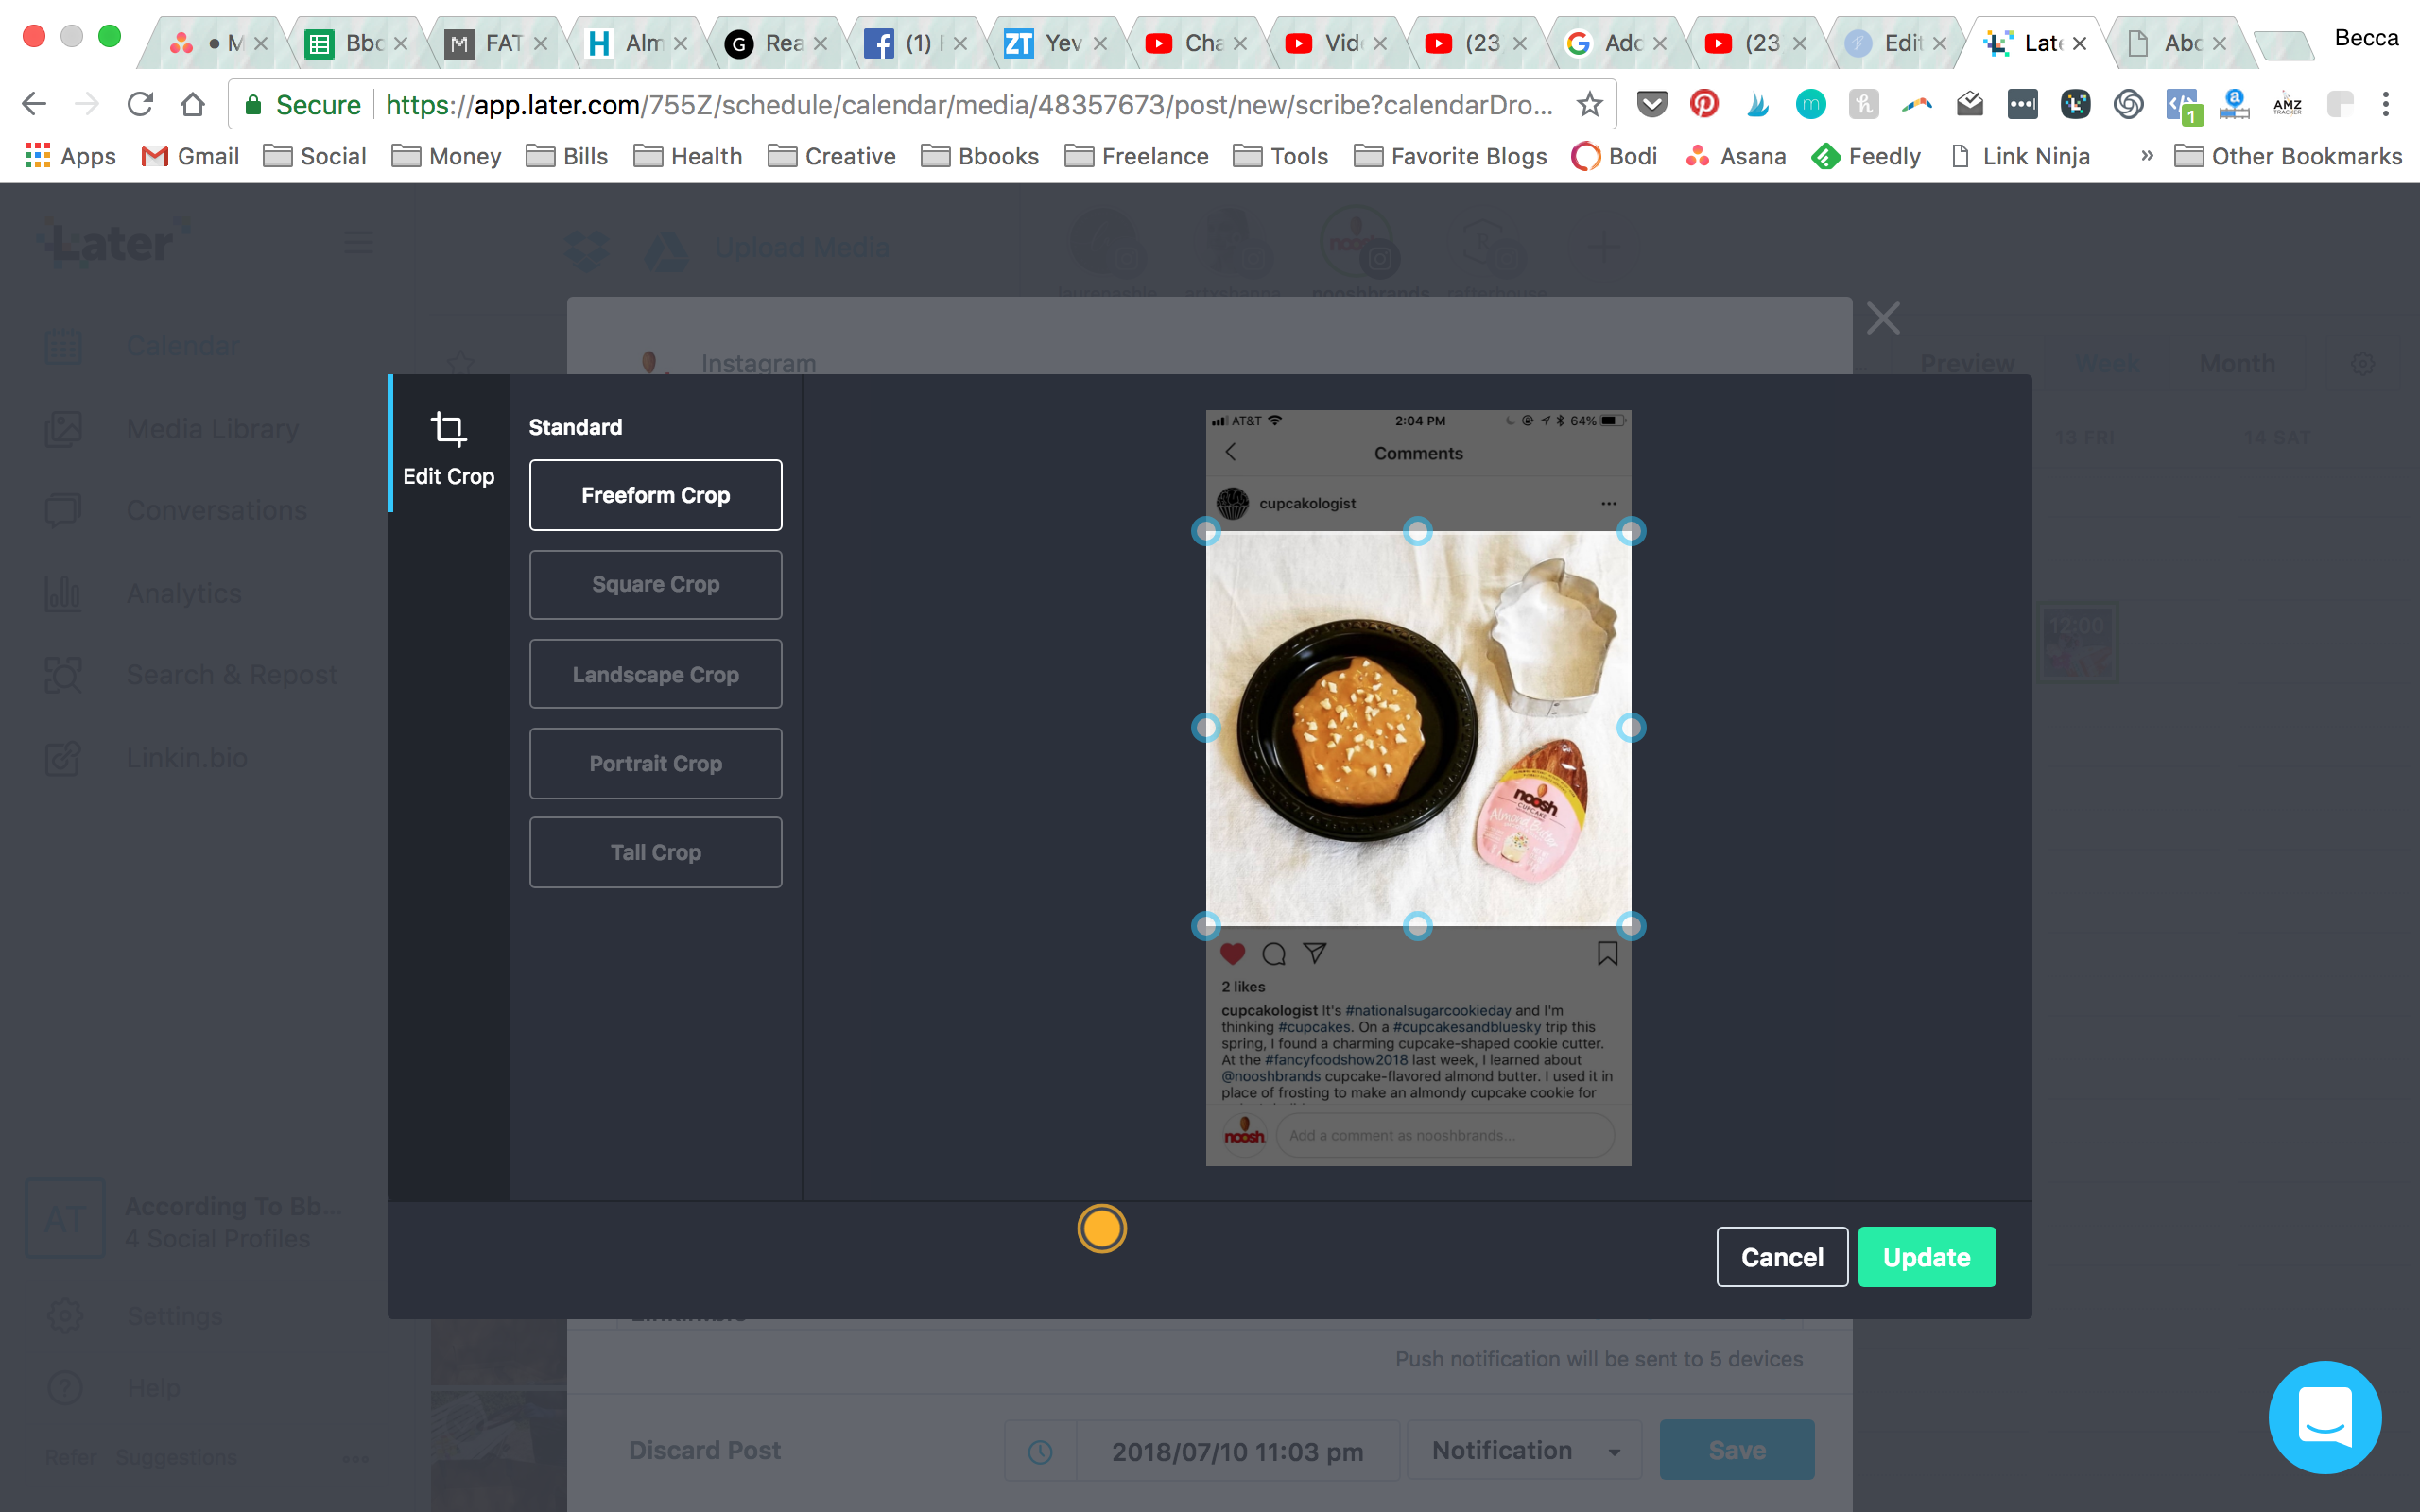Click the Becca profile button

click(x=2366, y=38)
